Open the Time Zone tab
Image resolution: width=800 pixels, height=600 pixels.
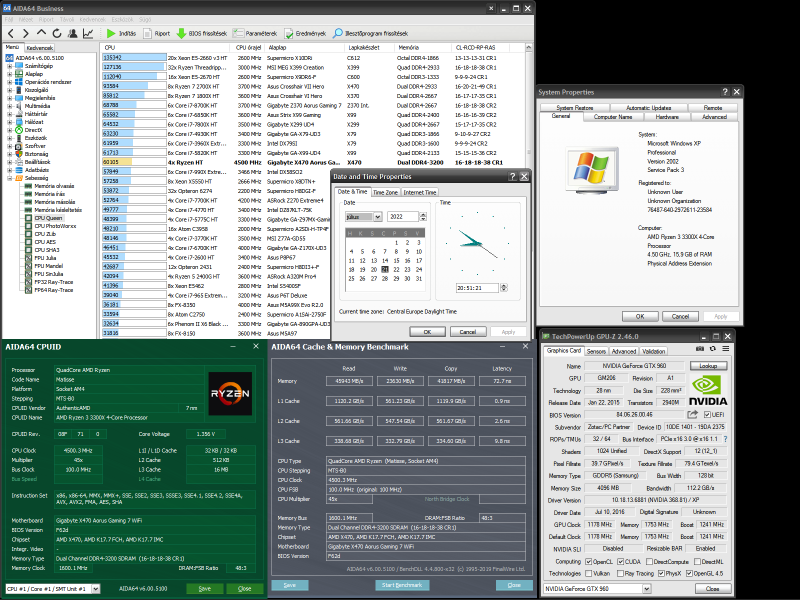385,192
